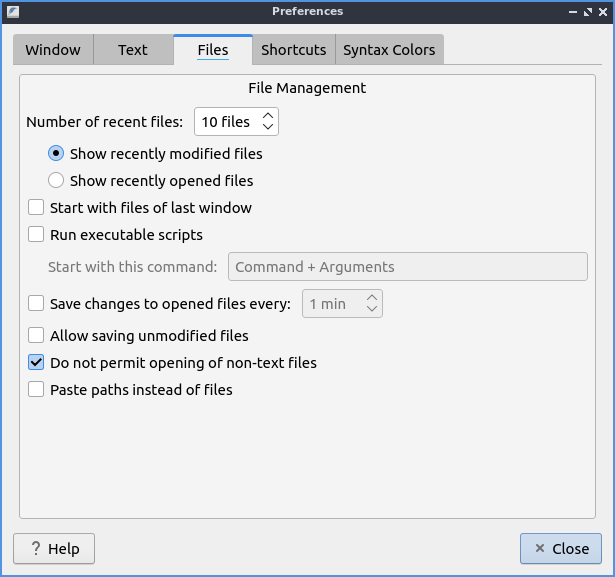Click the app icon in the title bar

coord(12,12)
